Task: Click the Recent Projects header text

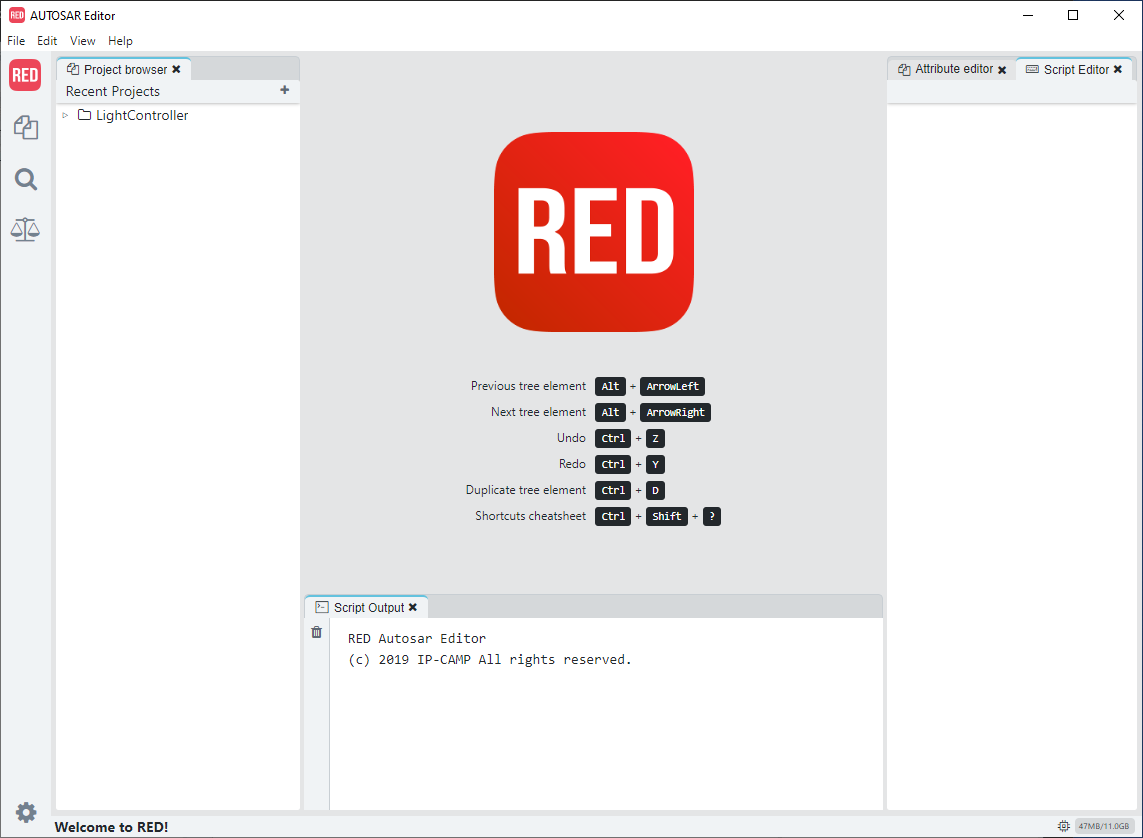Action: click(x=113, y=91)
